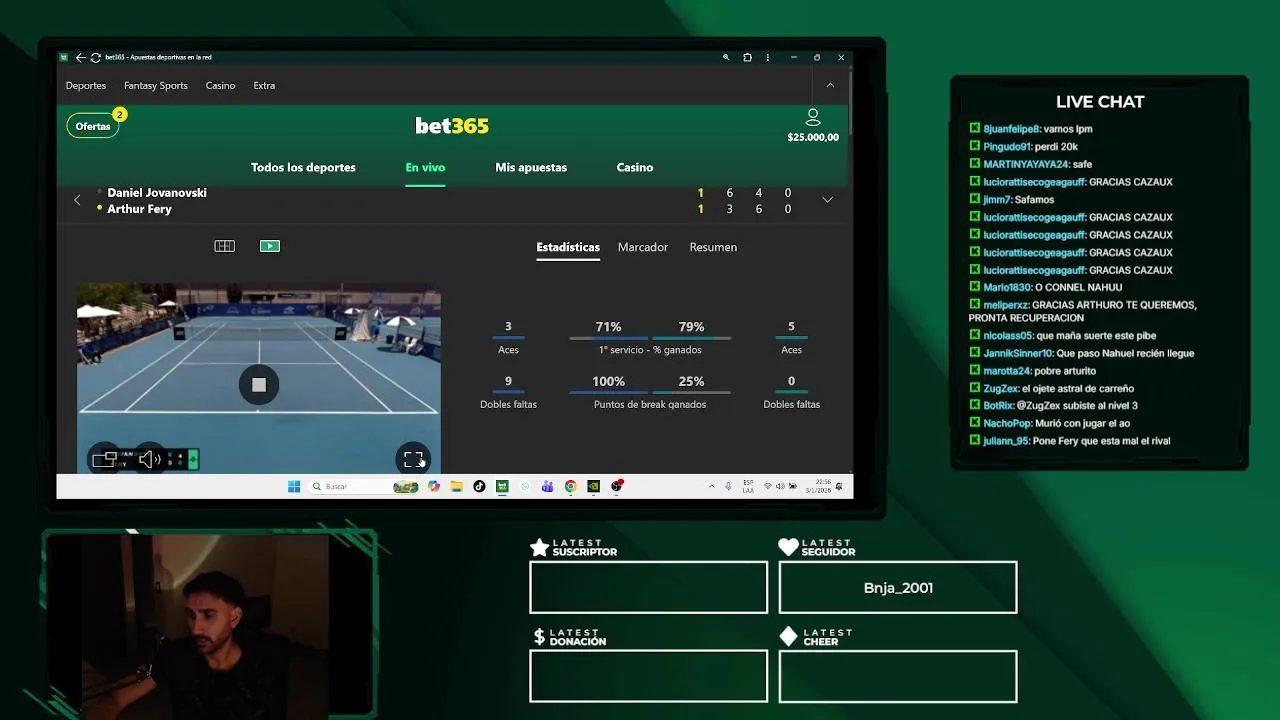Click the bet365 page vertical scrollbar

click(x=849, y=105)
